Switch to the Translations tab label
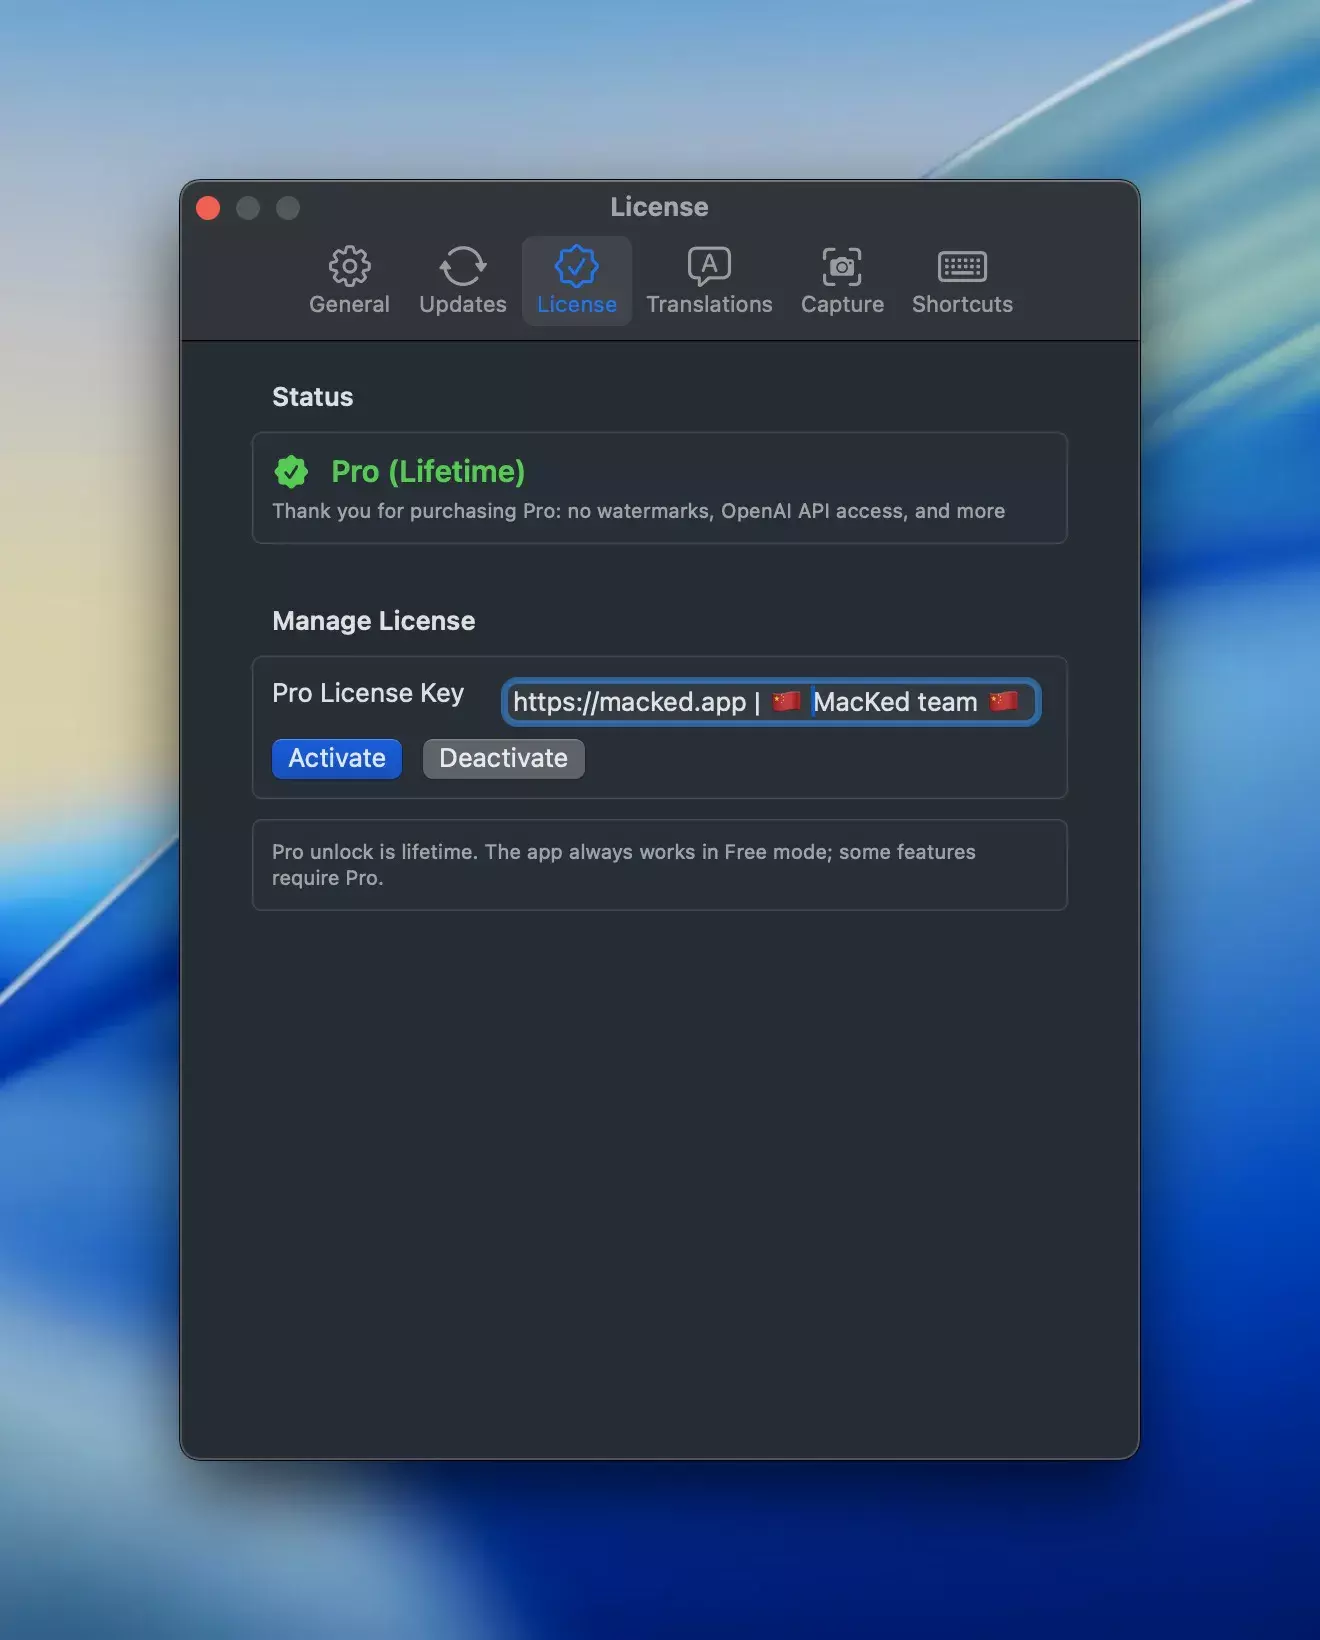Viewport: 1320px width, 1640px height. click(709, 304)
